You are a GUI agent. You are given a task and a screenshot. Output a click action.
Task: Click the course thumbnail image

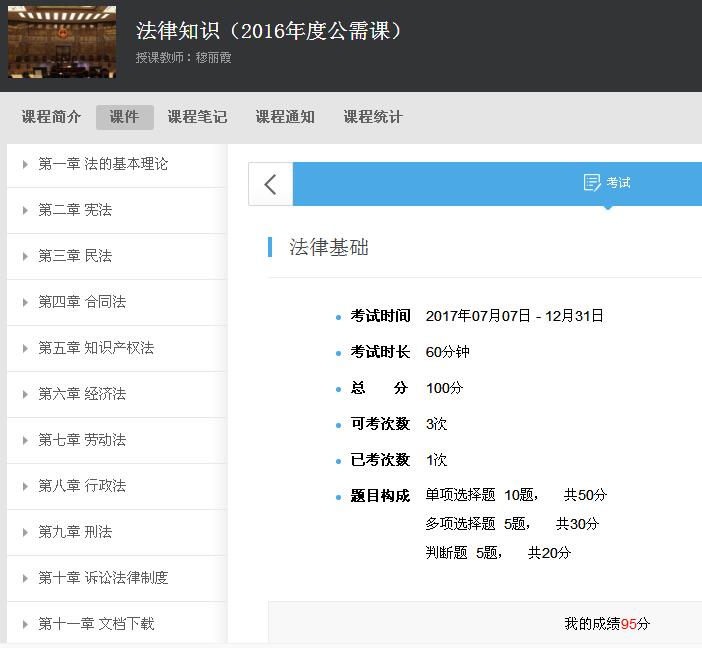62,43
